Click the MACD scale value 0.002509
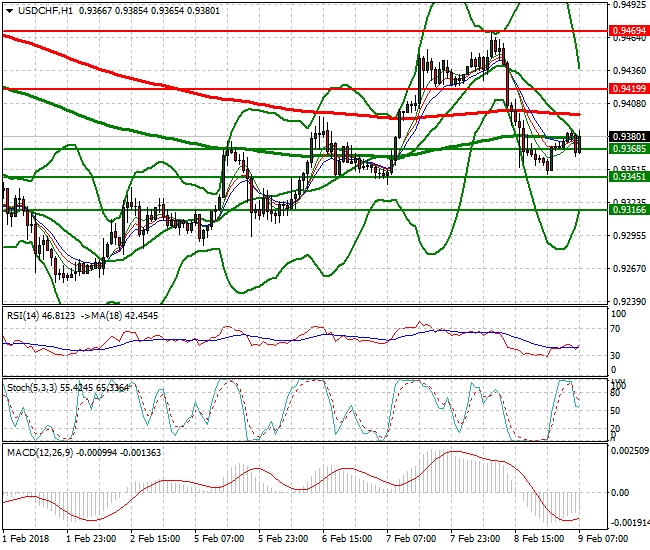The width and height of the screenshot is (650, 550). click(x=630, y=451)
